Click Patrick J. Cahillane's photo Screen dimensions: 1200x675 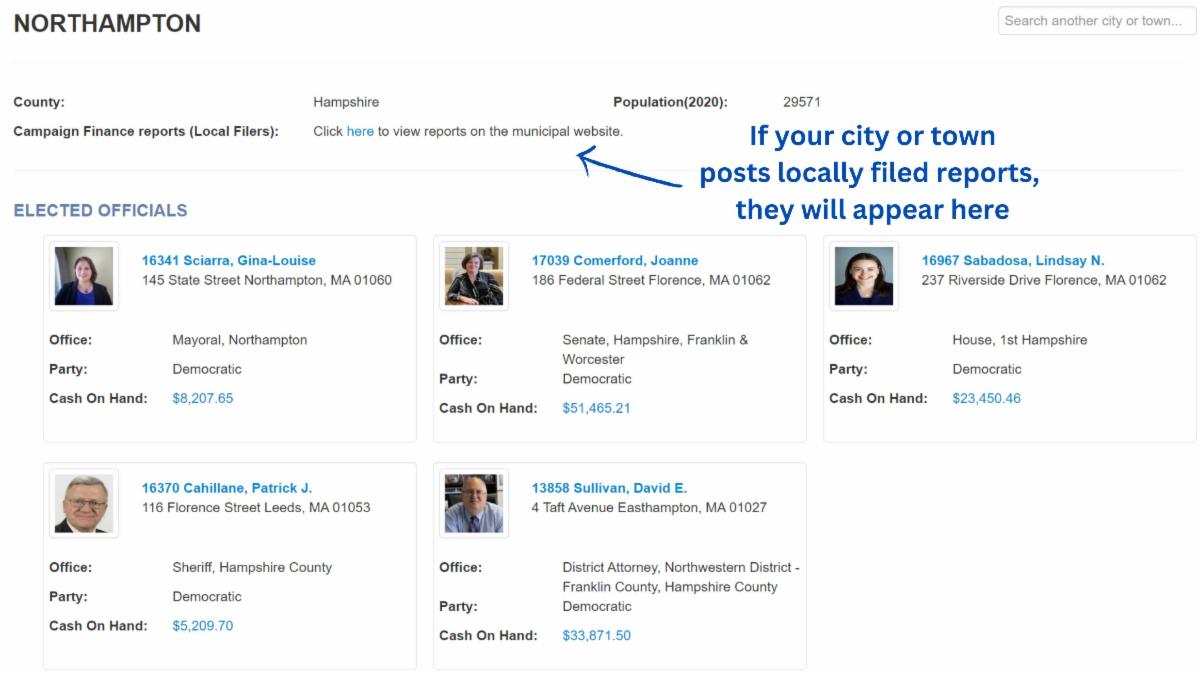pos(84,504)
